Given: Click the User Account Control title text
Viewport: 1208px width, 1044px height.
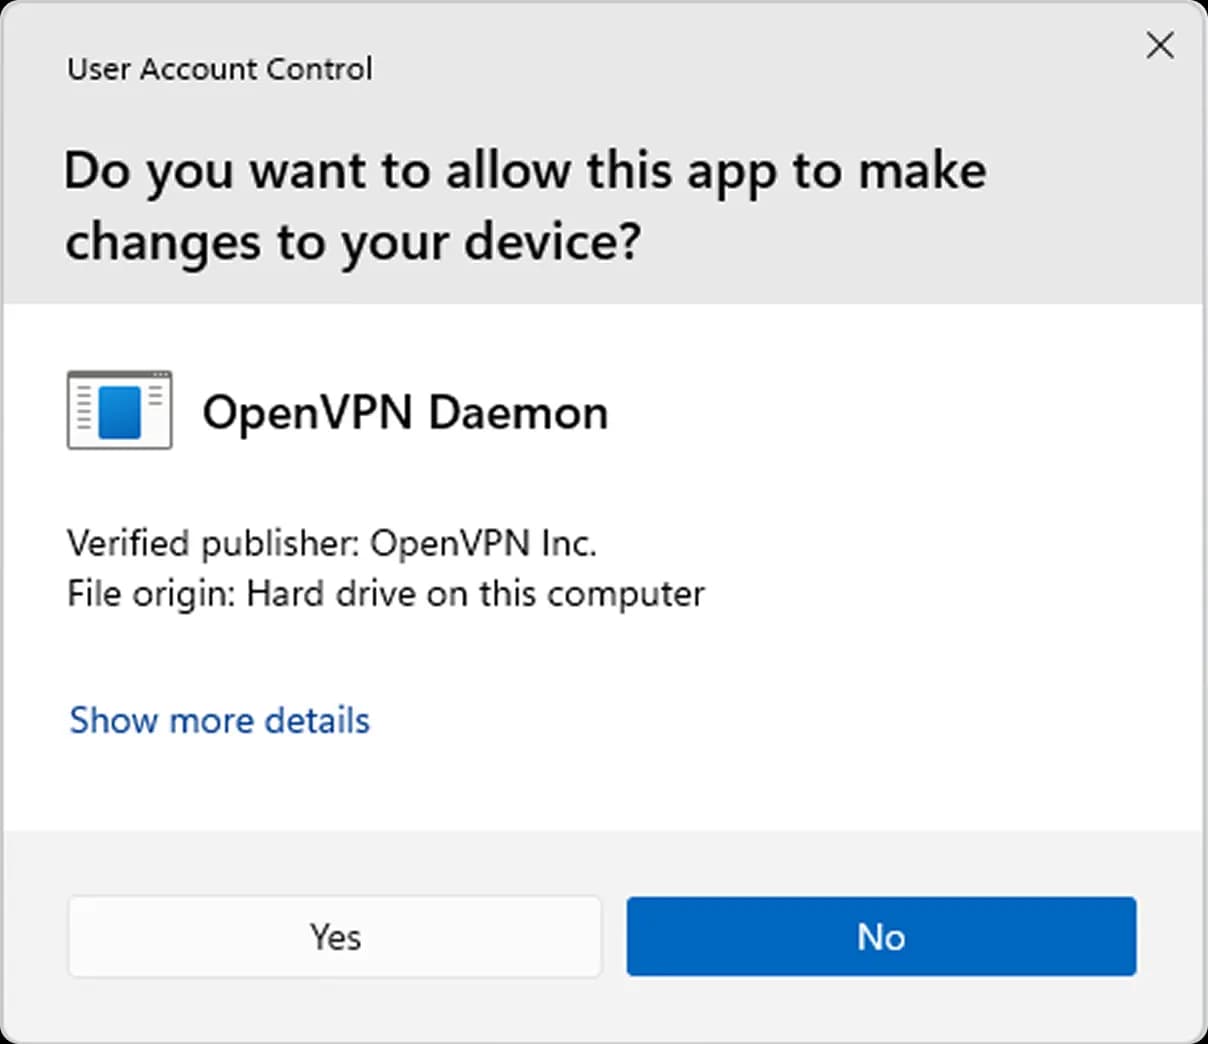Looking at the screenshot, I should [220, 69].
